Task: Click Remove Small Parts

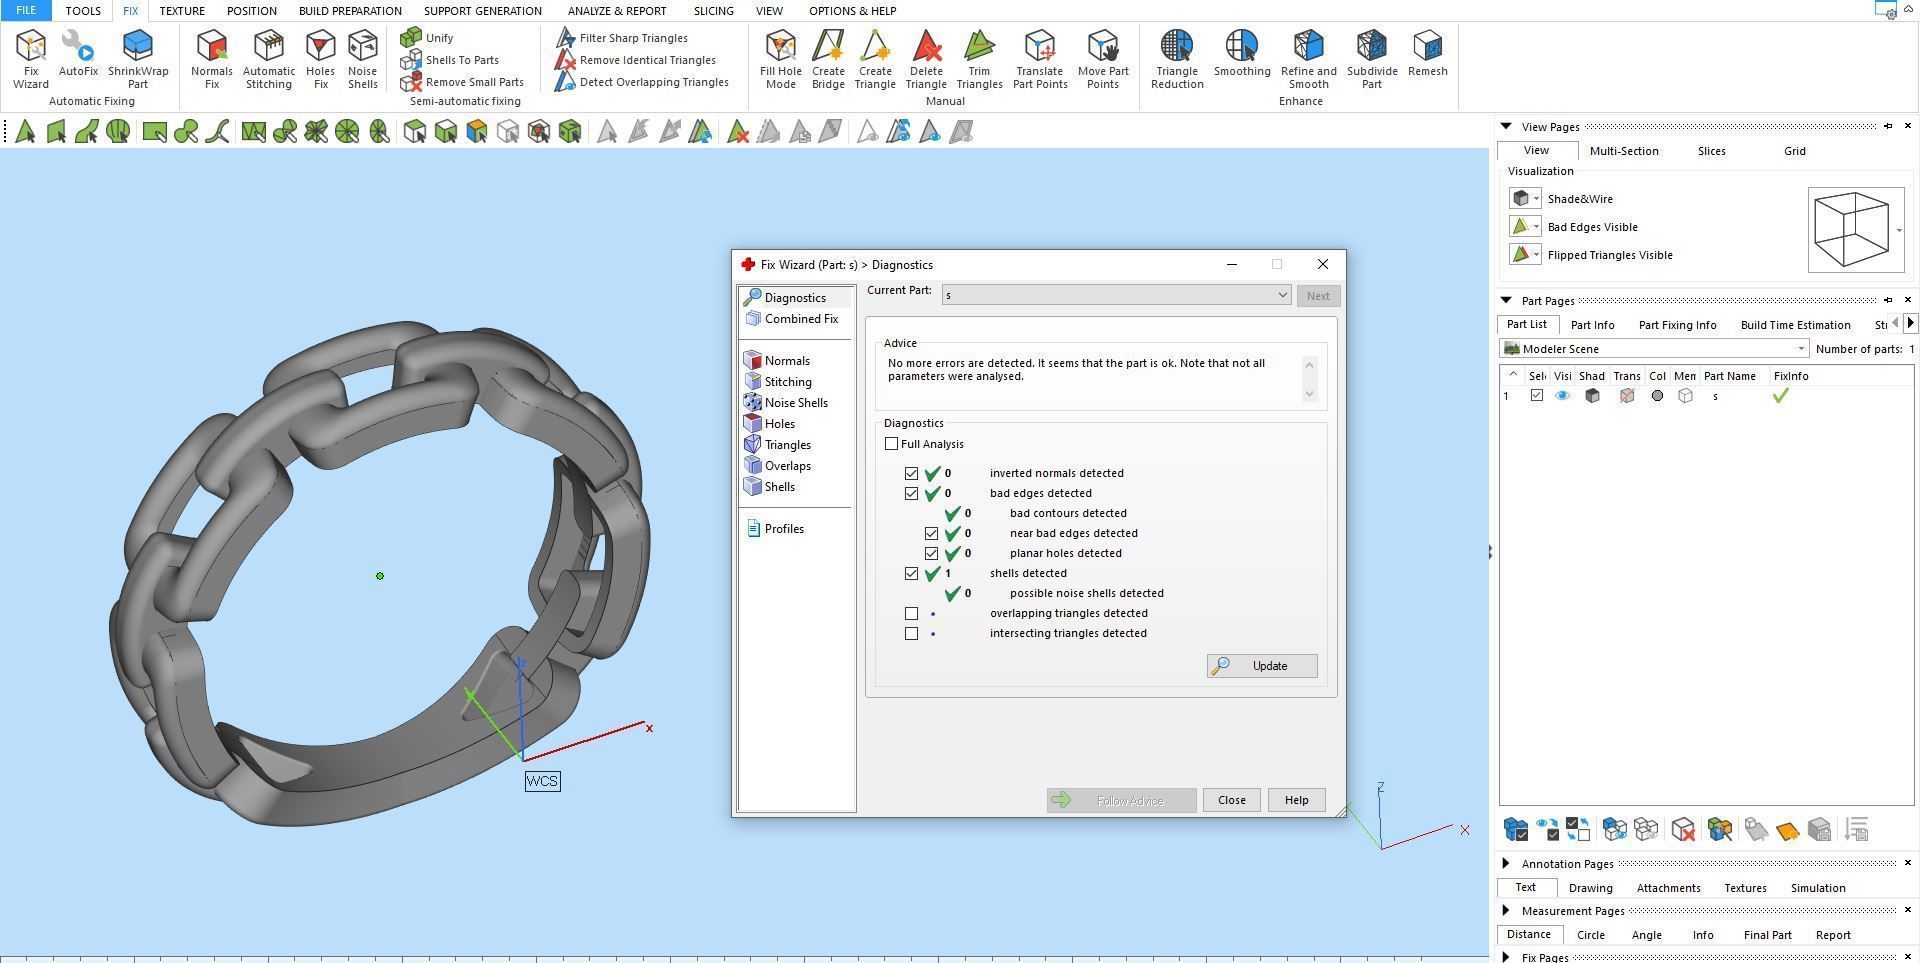Action: pyautogui.click(x=462, y=82)
